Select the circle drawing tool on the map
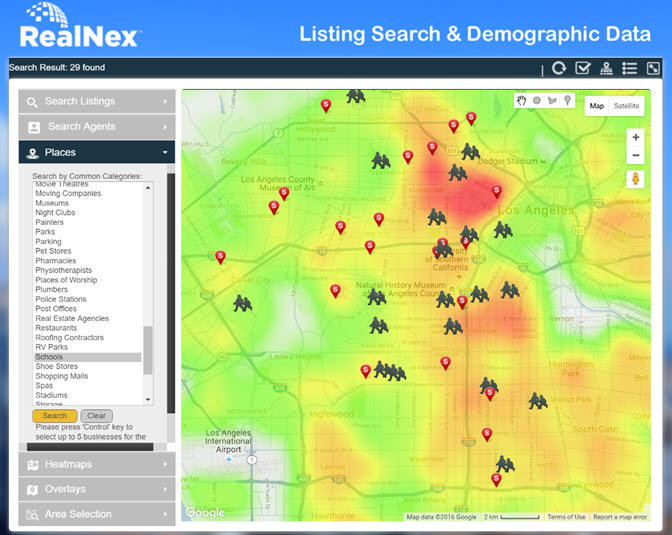Image resolution: width=672 pixels, height=535 pixels. pyautogui.click(x=536, y=101)
